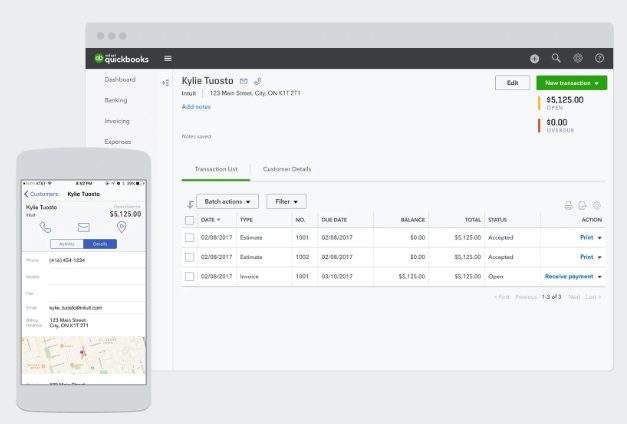
Task: Expand action arrow for Estimate 1002 row
Action: pyautogui.click(x=600, y=257)
